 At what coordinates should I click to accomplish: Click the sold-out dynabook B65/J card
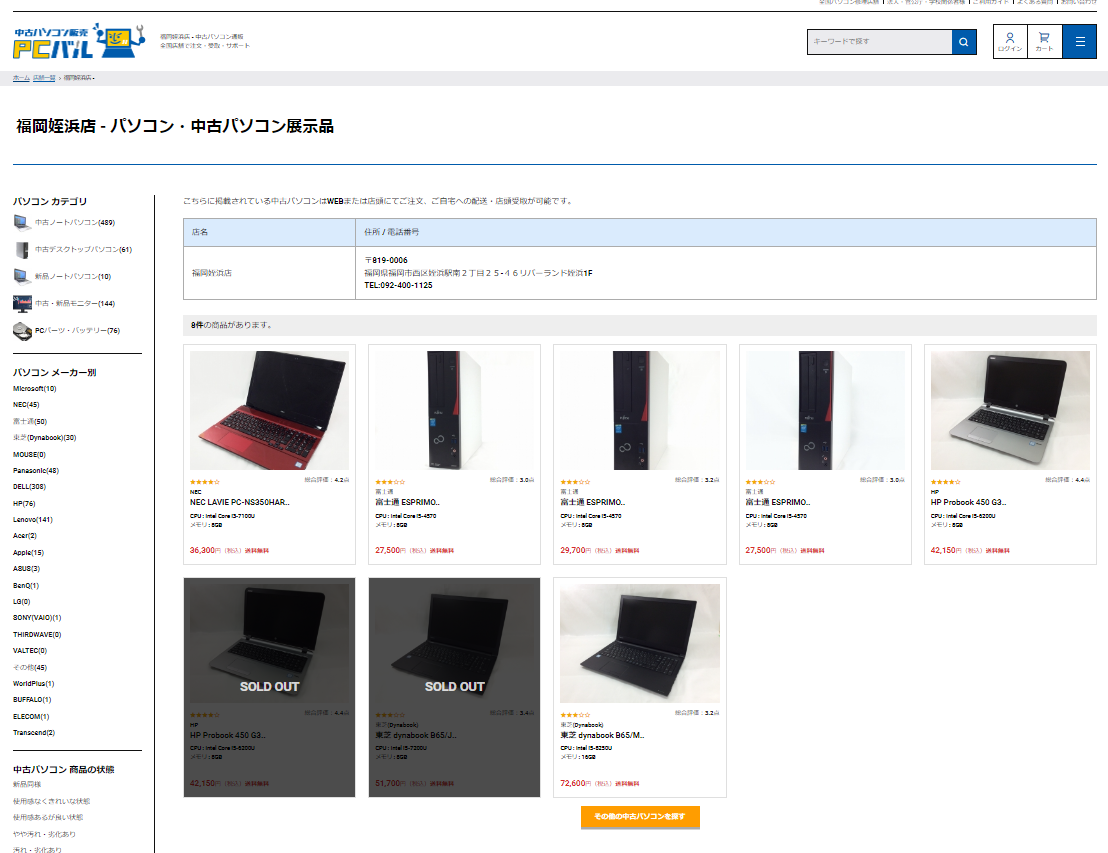454,688
